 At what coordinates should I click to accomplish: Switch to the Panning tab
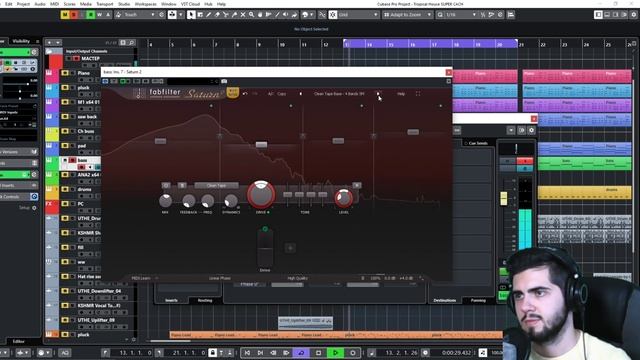coord(478,300)
